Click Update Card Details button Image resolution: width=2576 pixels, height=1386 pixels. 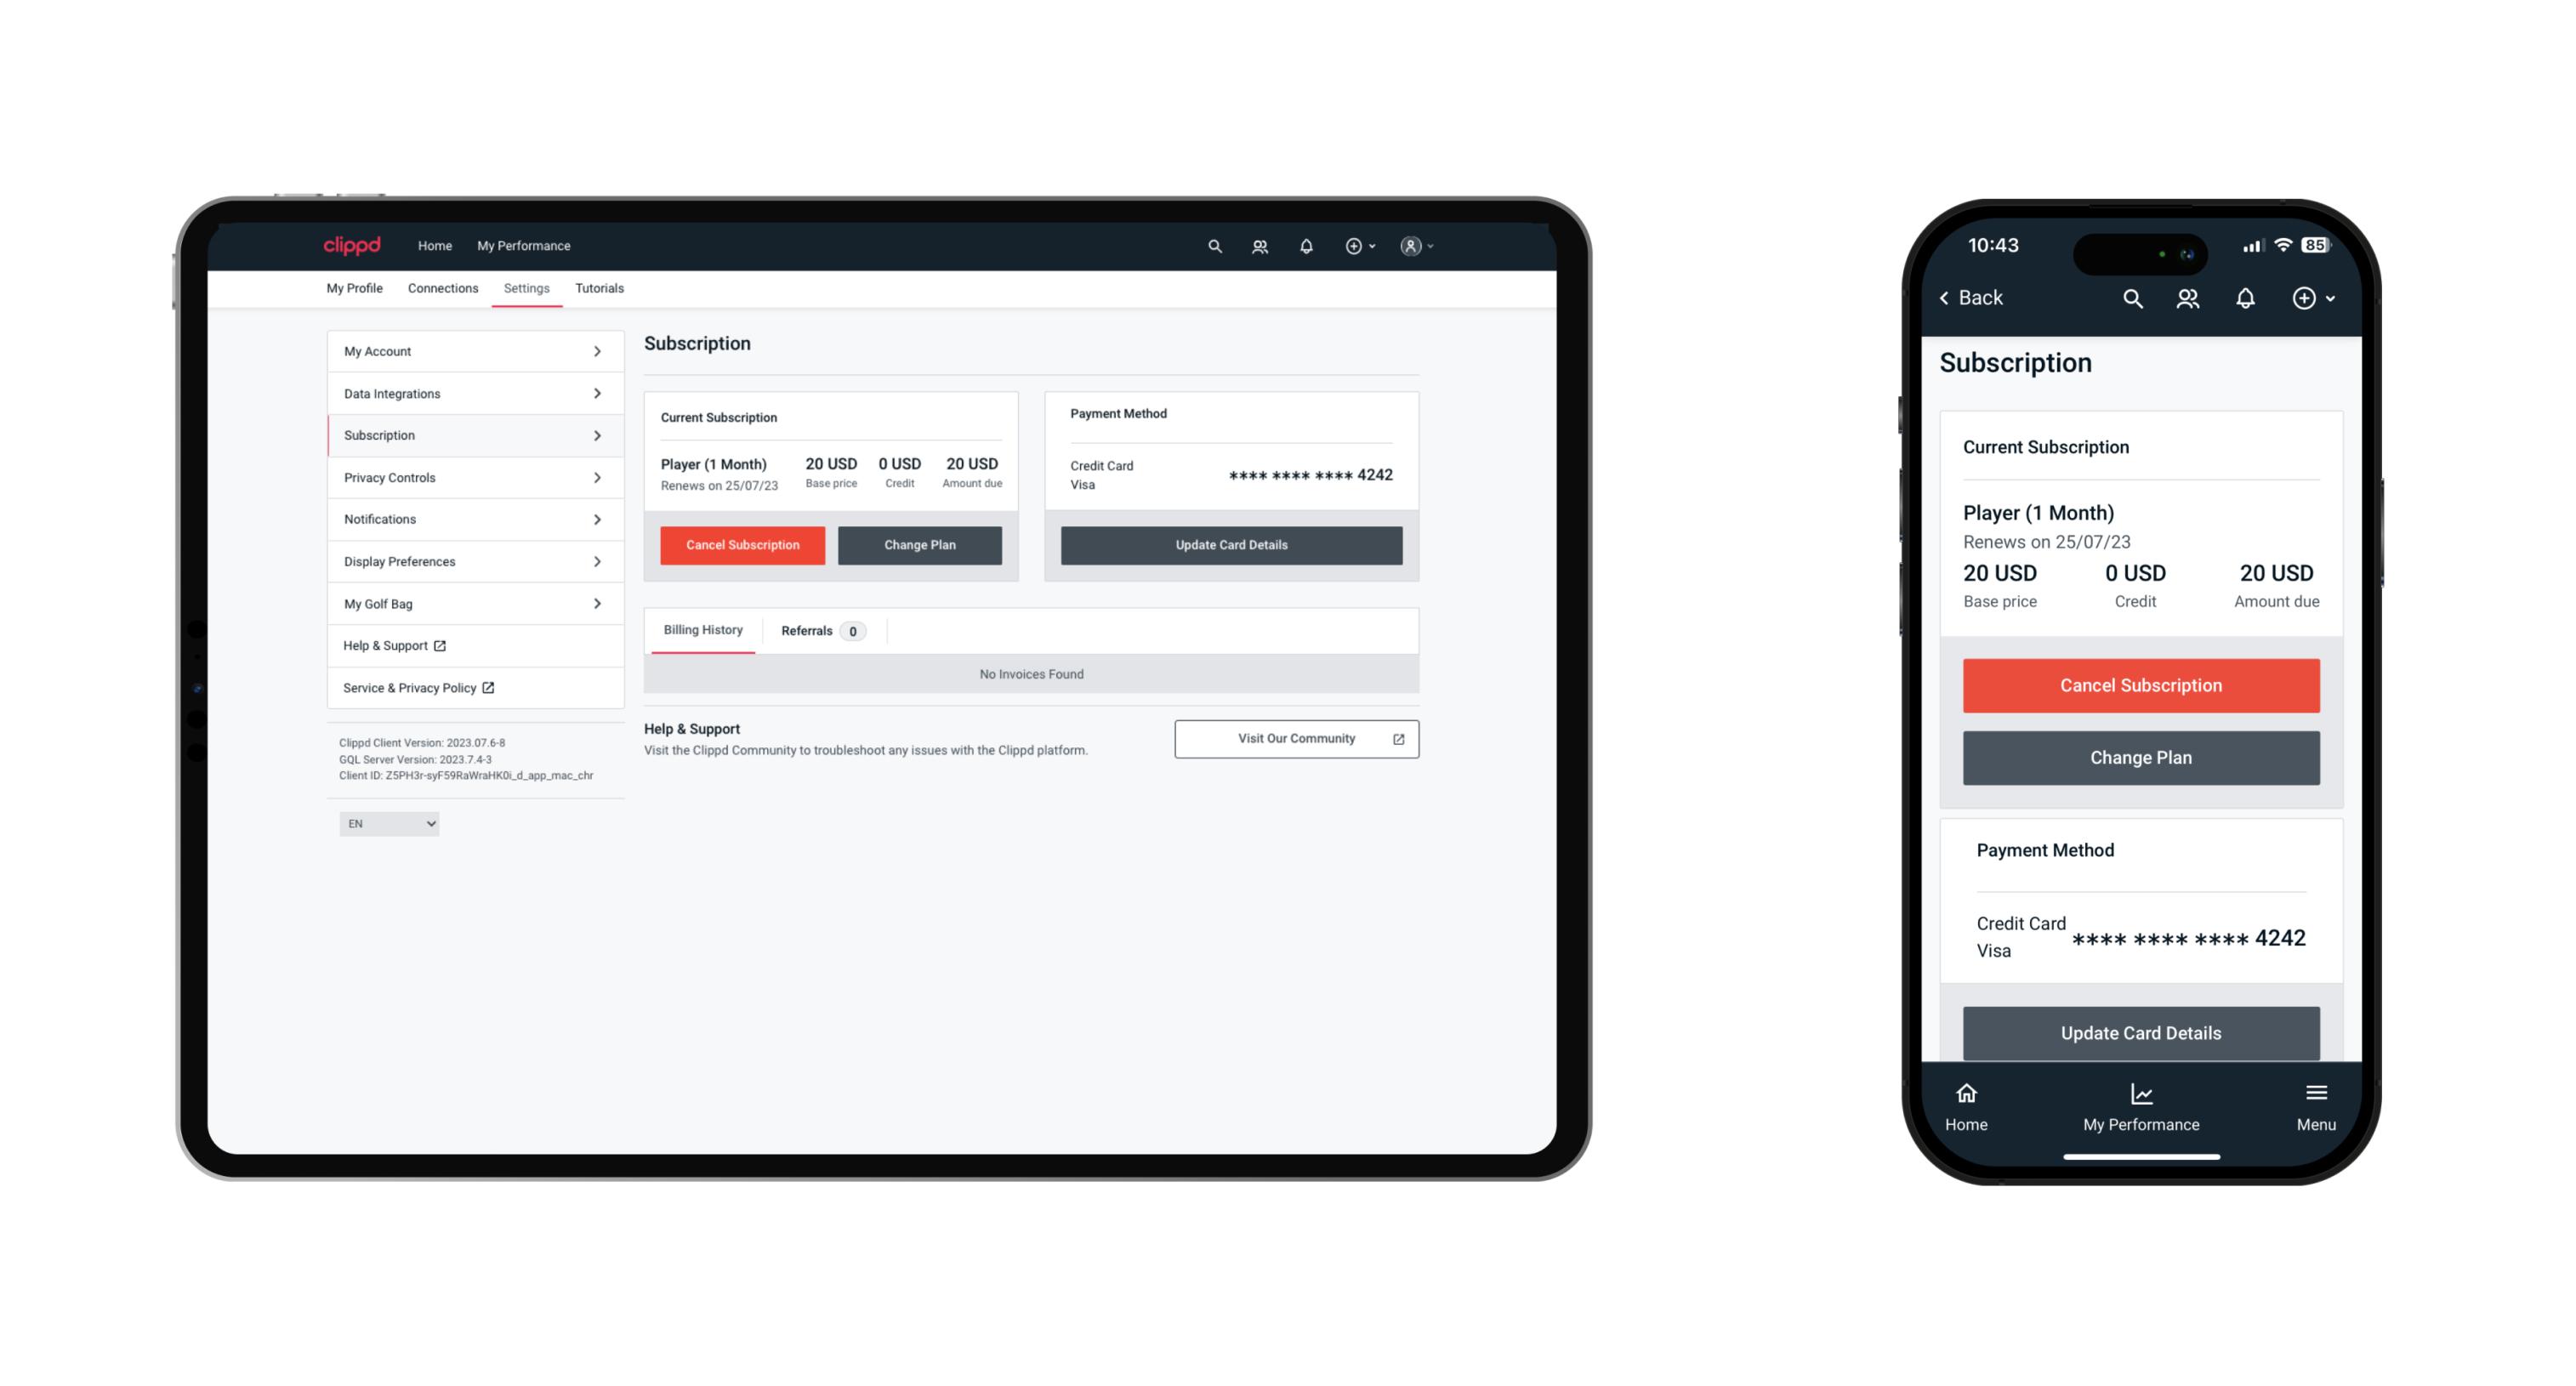point(1229,544)
